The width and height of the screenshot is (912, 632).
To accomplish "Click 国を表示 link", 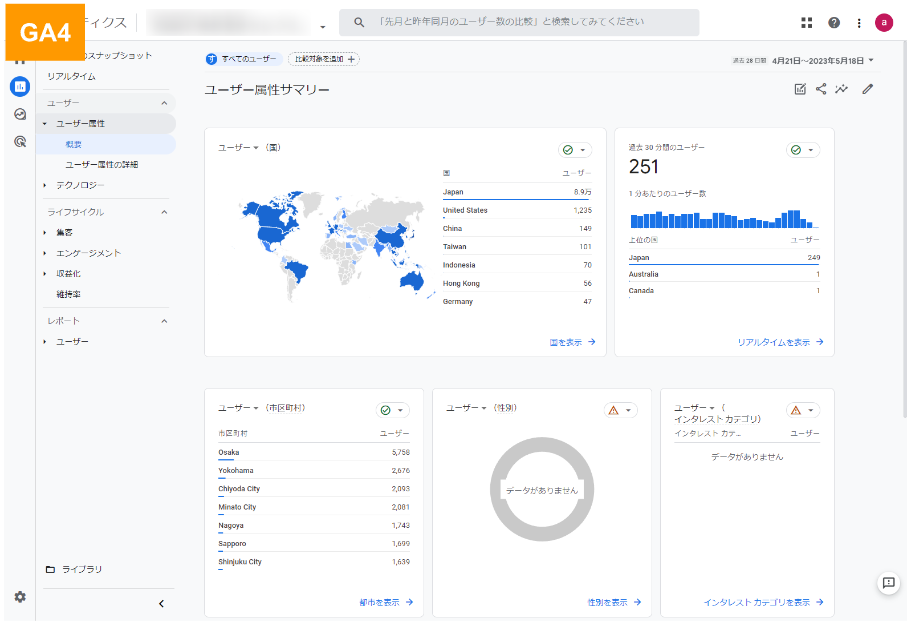I will tap(572, 342).
